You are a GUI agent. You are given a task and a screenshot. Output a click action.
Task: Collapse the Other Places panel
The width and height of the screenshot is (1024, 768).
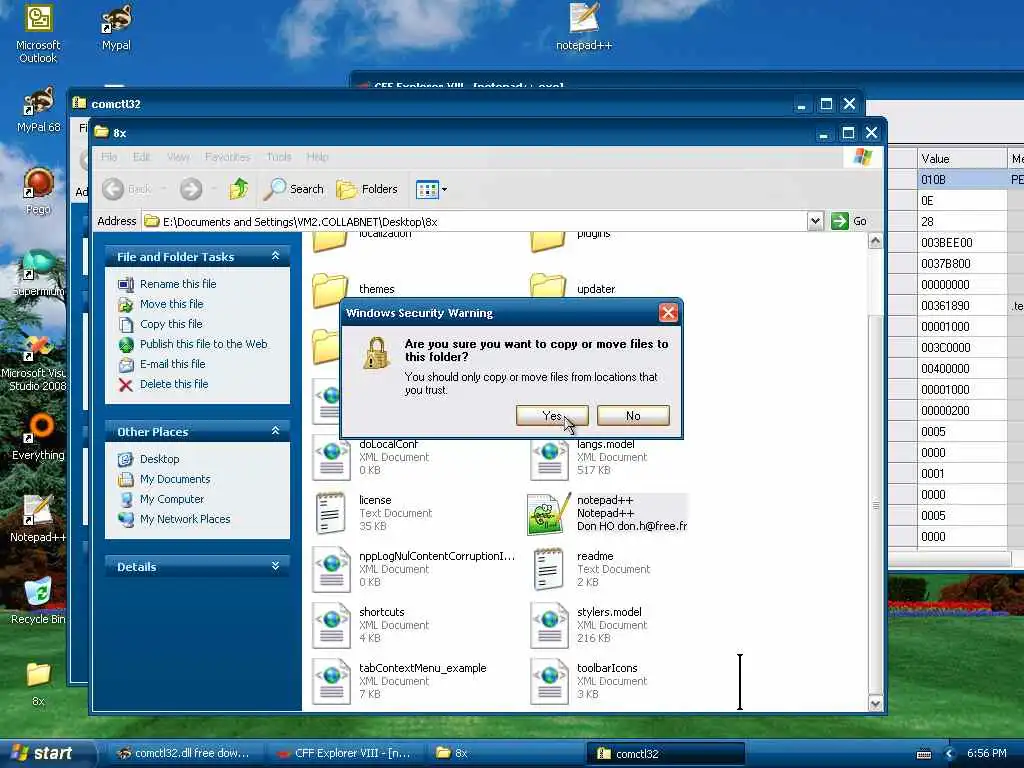pos(275,431)
